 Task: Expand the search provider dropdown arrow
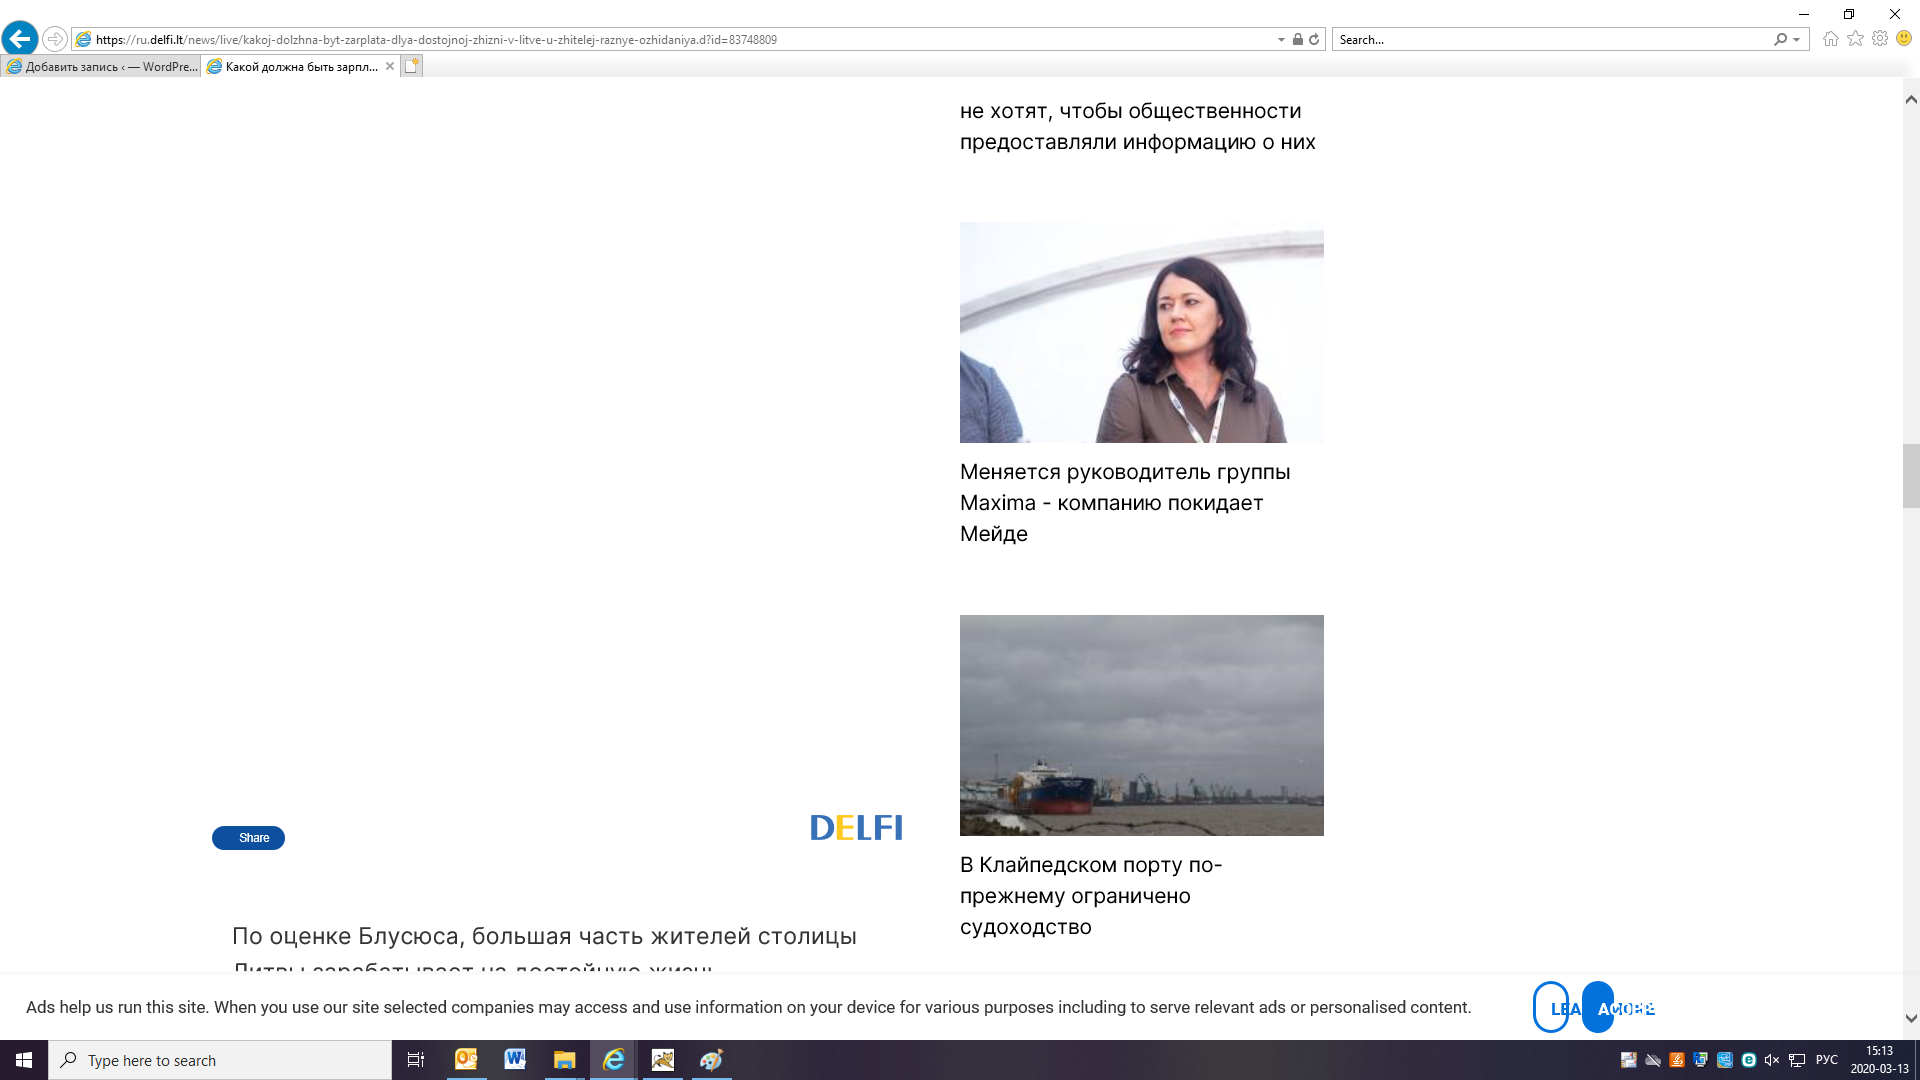coord(1797,40)
